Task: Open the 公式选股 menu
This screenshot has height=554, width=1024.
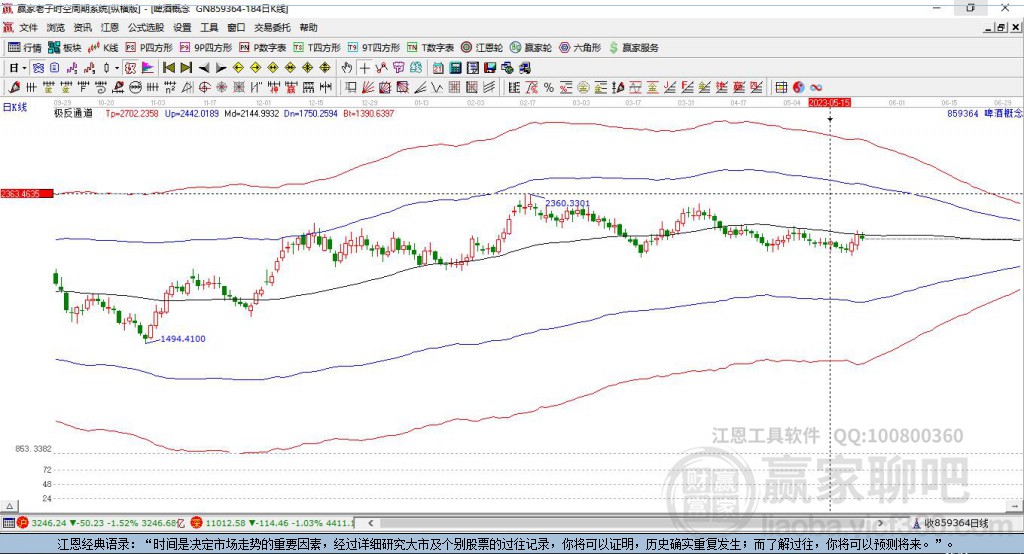Action: click(x=146, y=27)
